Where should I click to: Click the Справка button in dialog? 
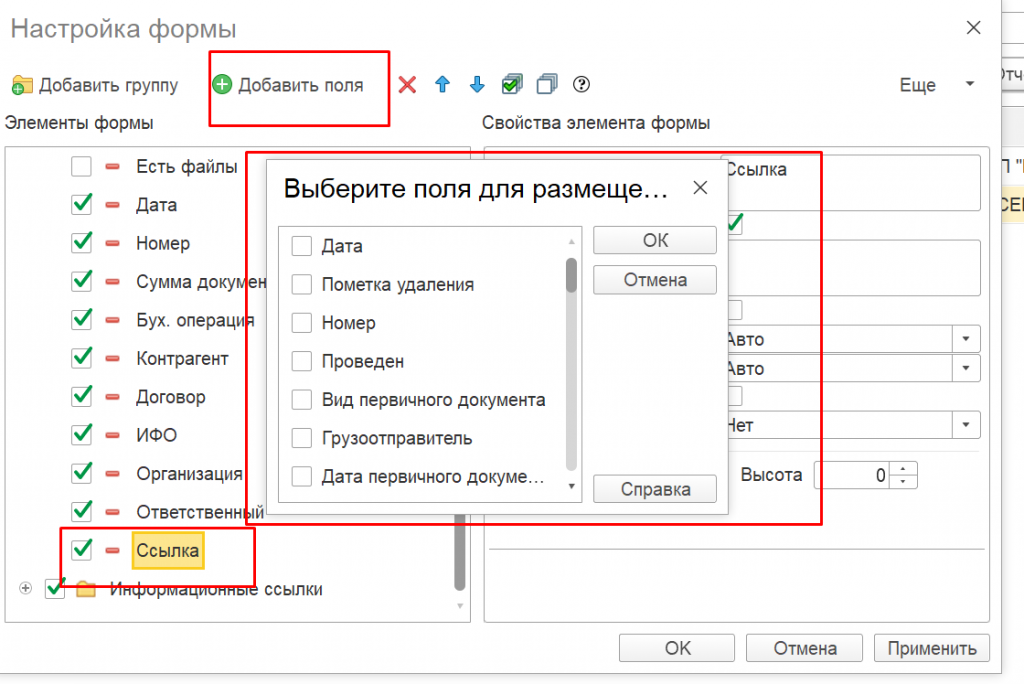[x=655, y=490]
